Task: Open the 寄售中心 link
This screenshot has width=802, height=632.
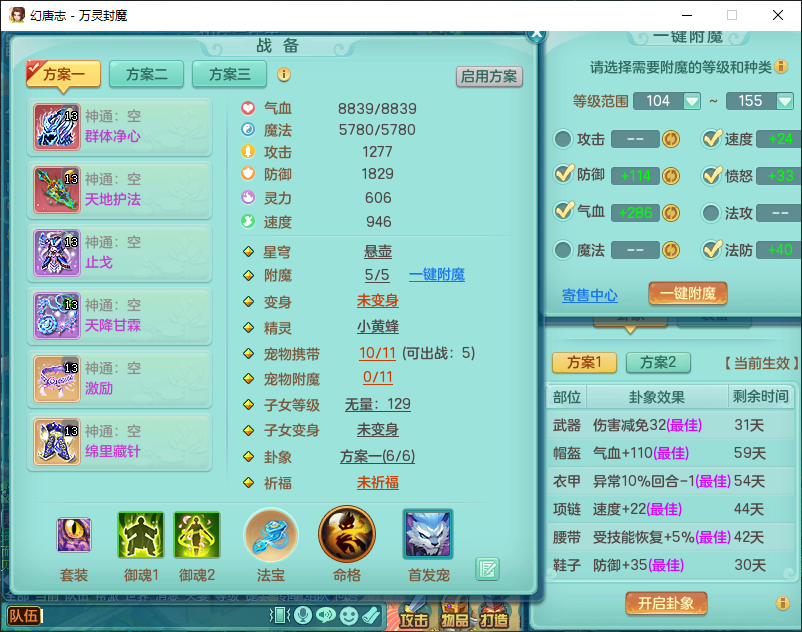Action: point(590,295)
